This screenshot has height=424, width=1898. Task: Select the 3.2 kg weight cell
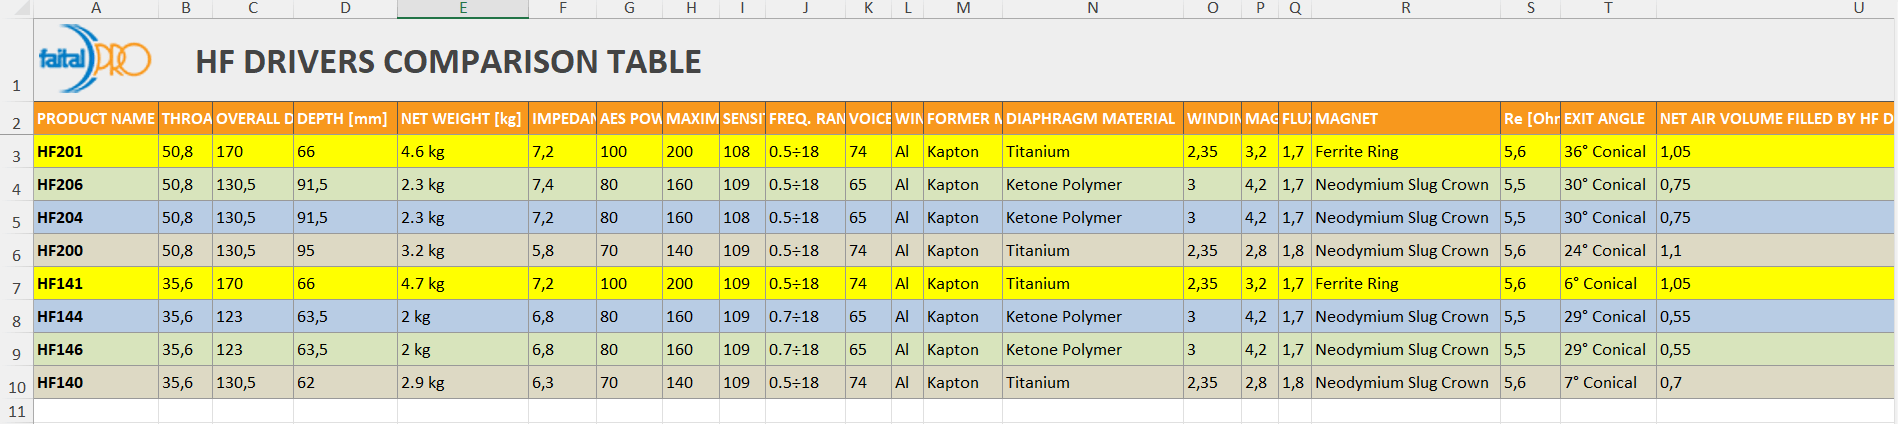(x=463, y=251)
